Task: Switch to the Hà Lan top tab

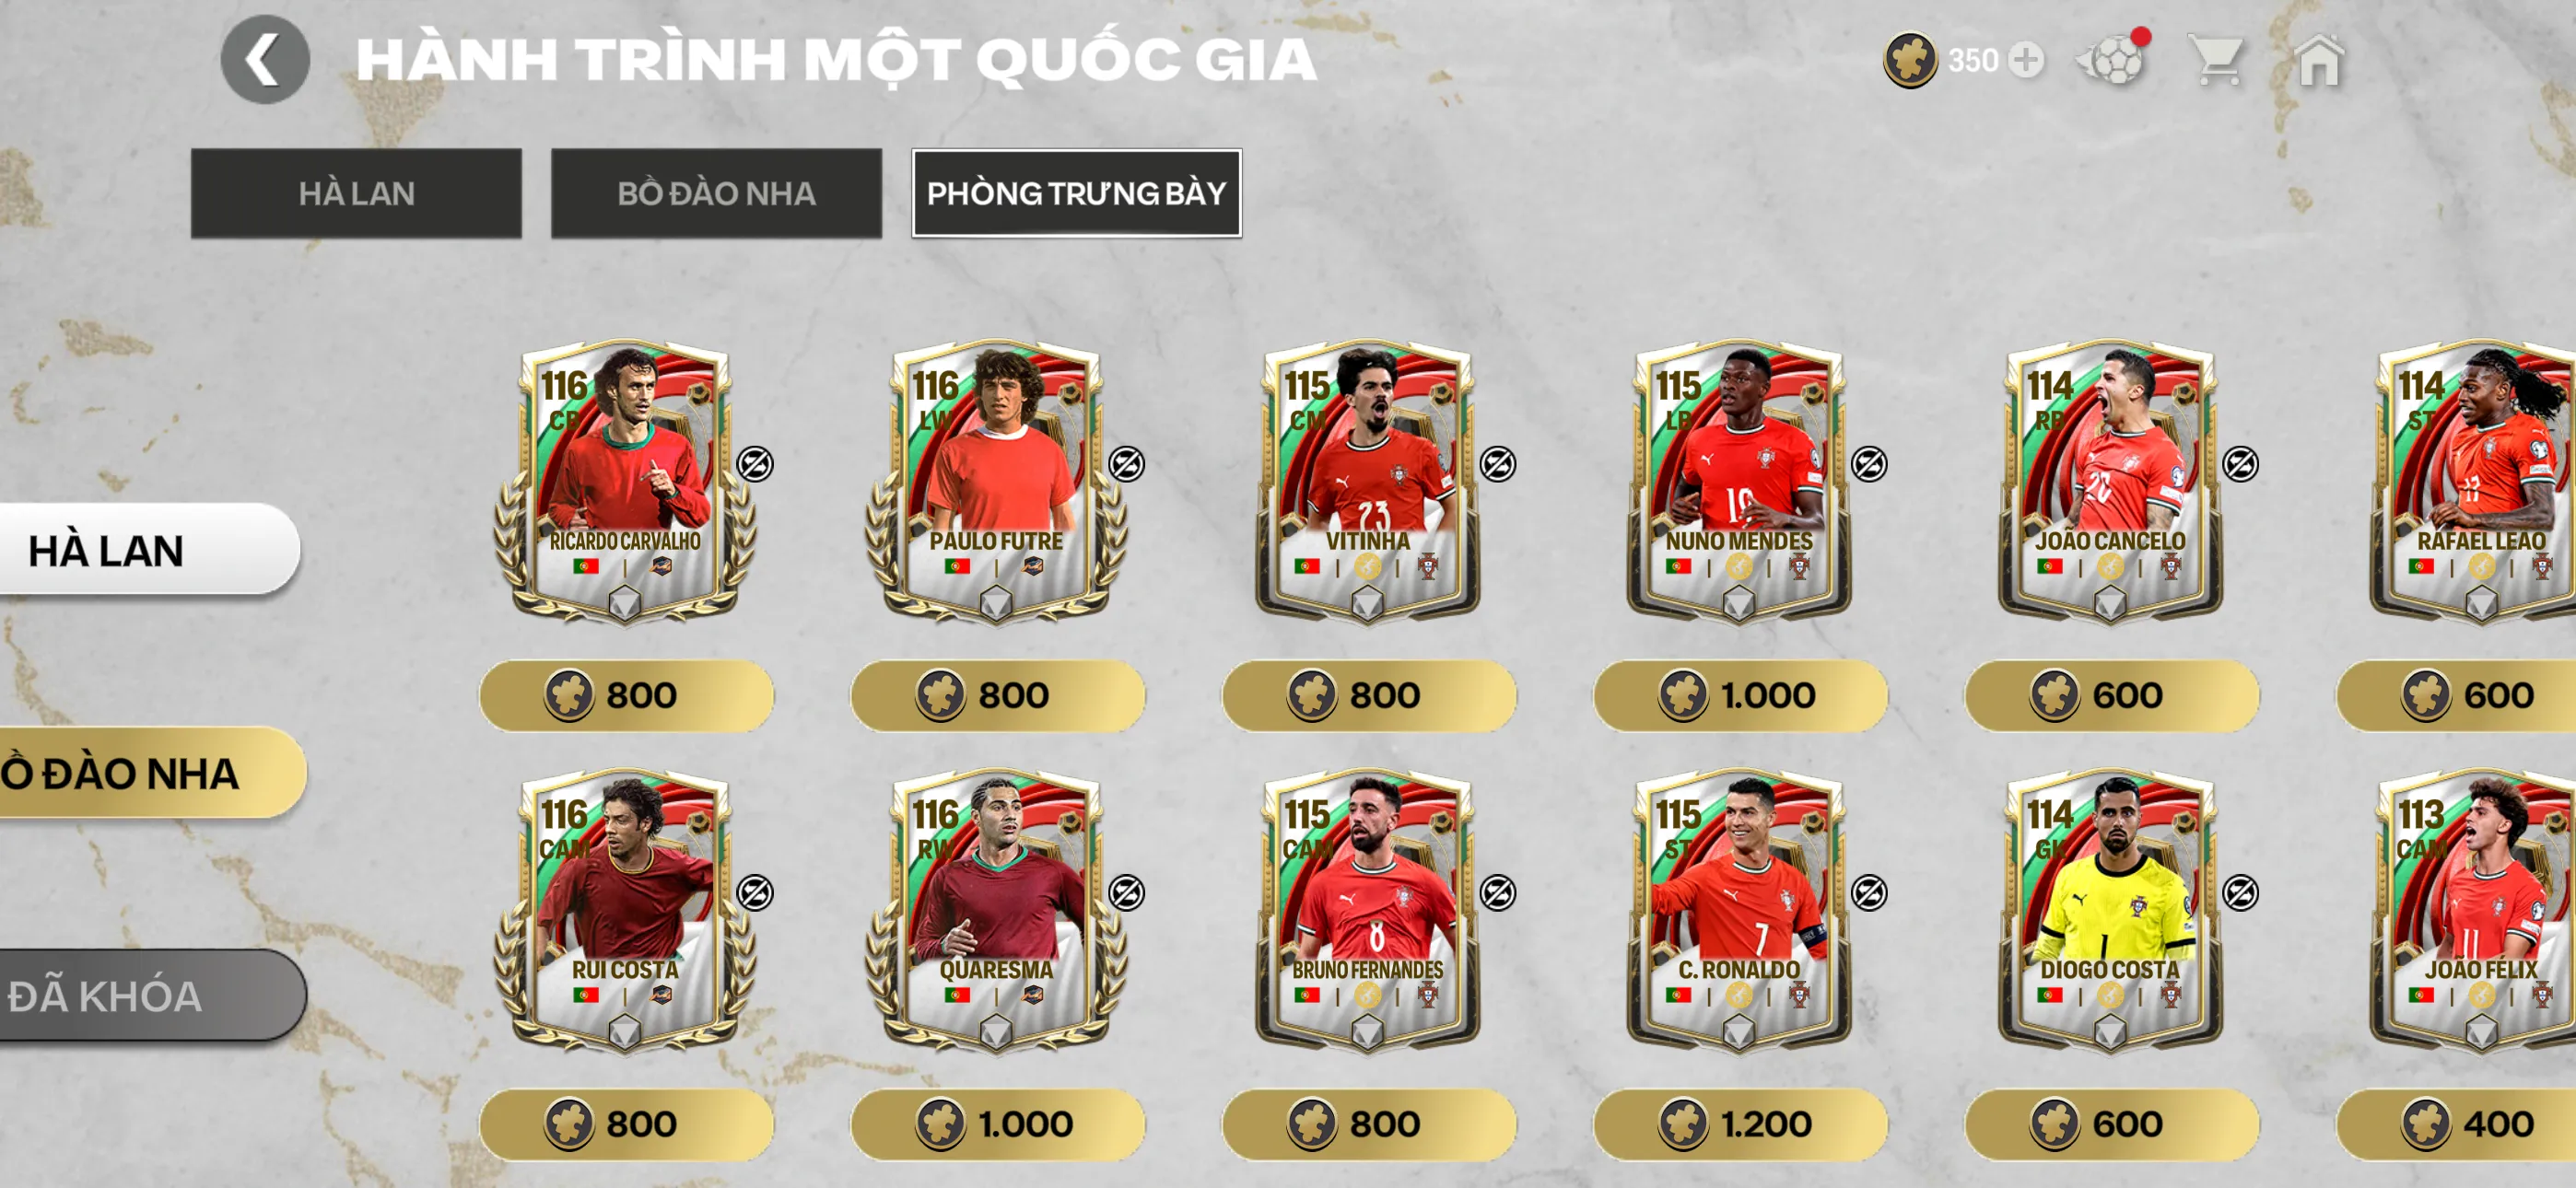Action: (356, 193)
